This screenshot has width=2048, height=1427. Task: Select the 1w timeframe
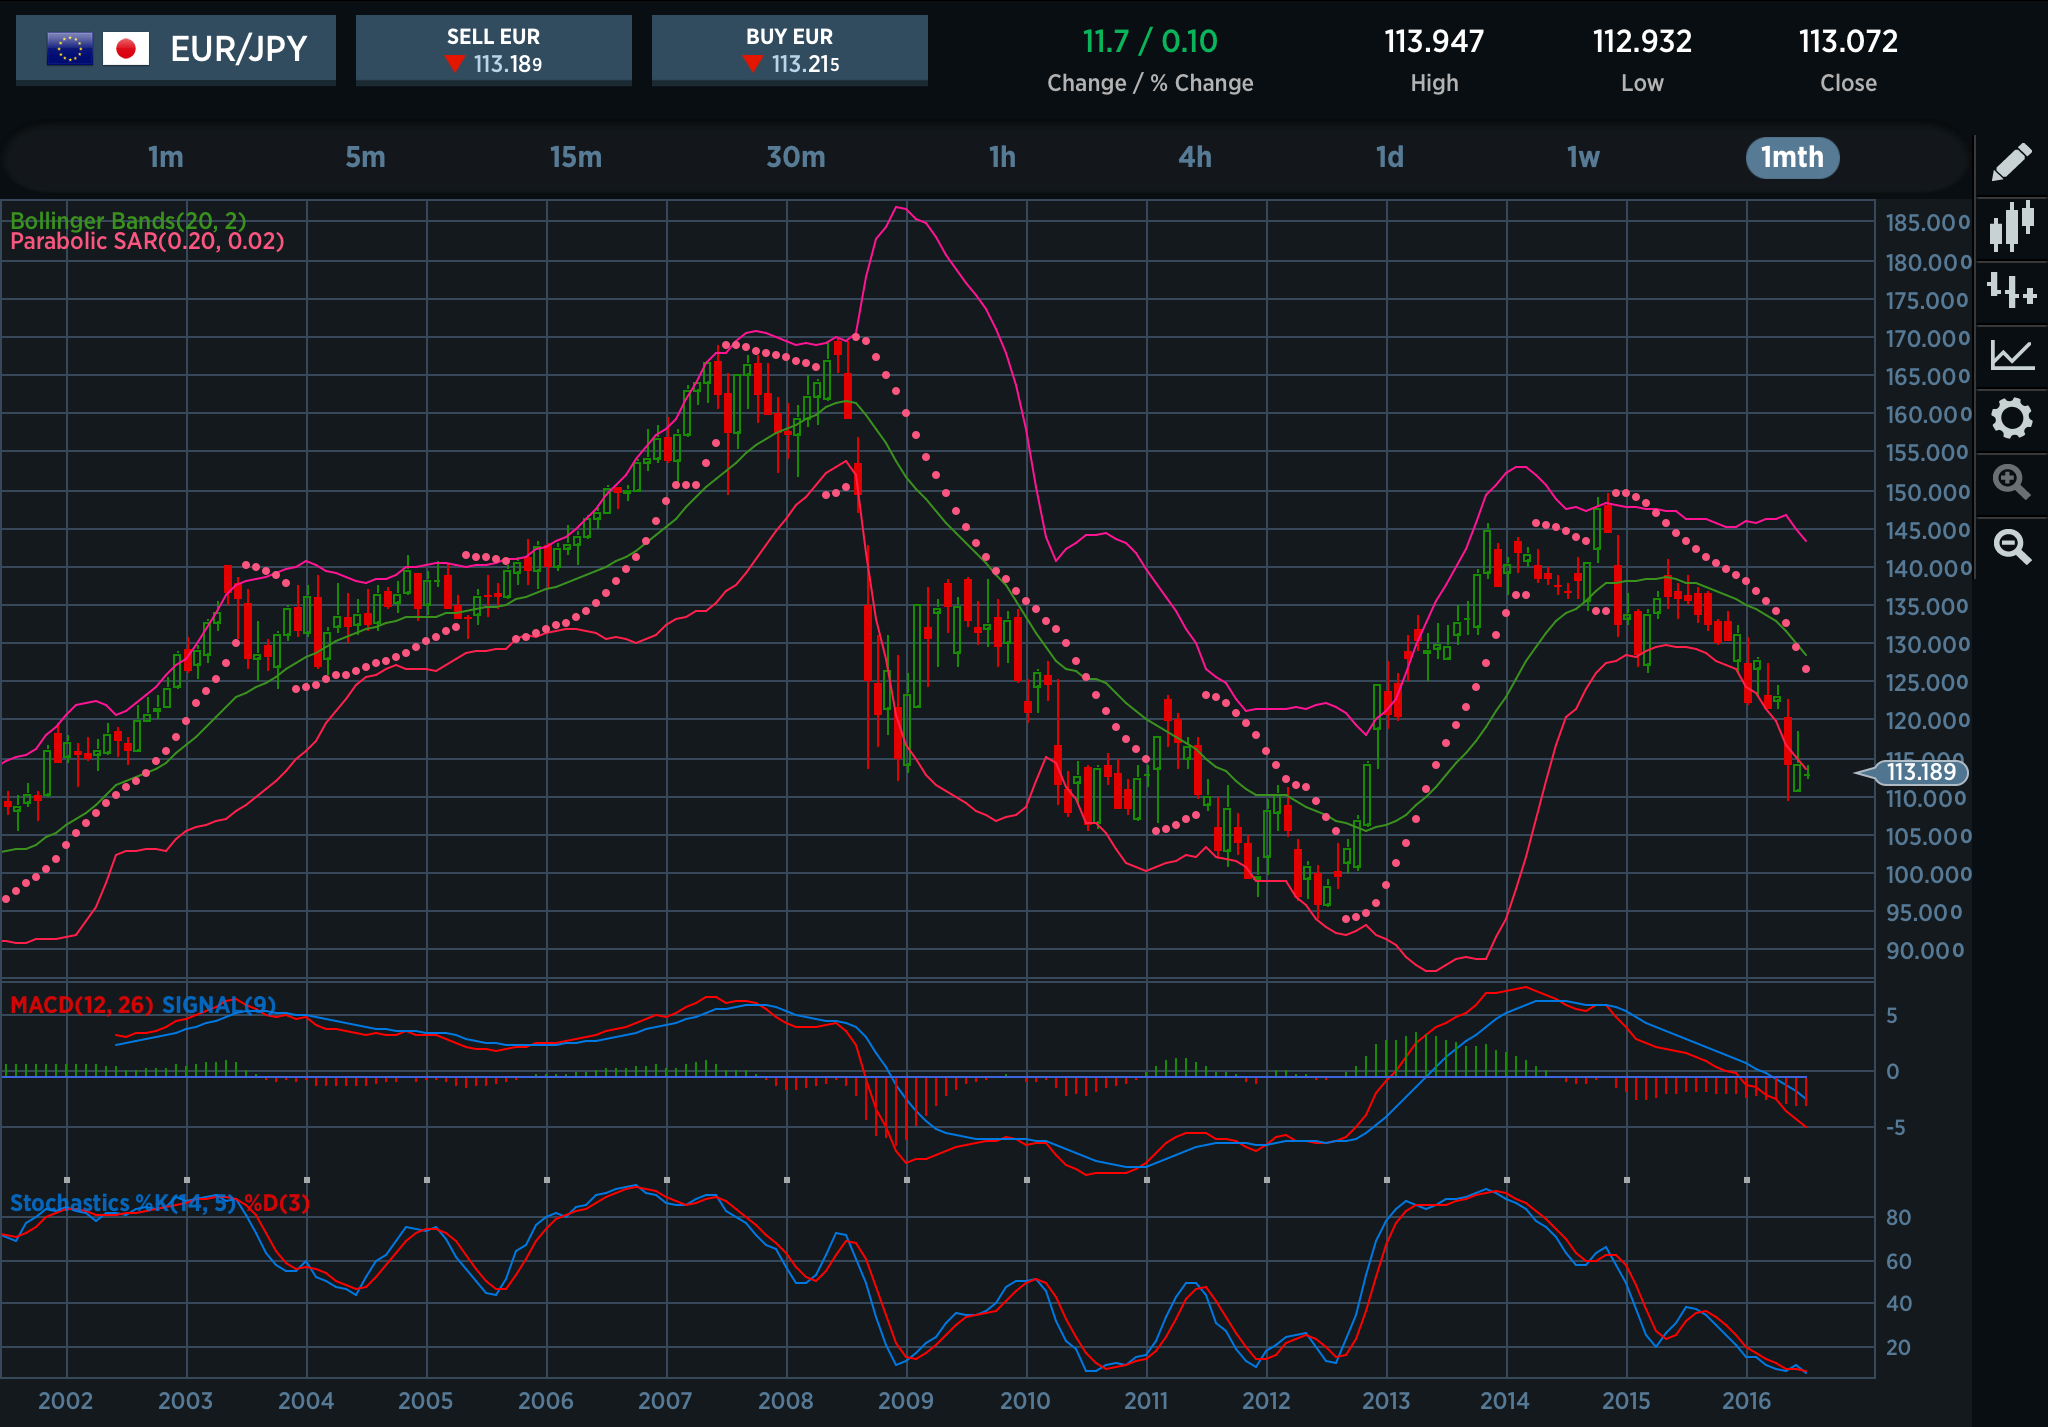1583,157
